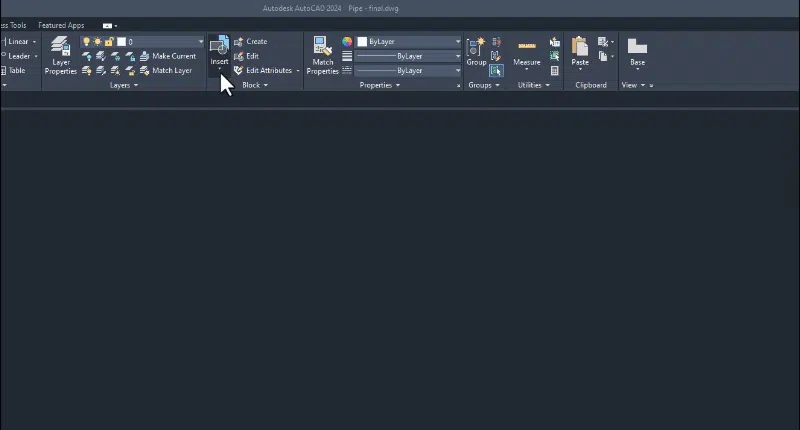Toggle layer on/off lightbulb icon
This screenshot has width=800, height=430.
(86, 42)
